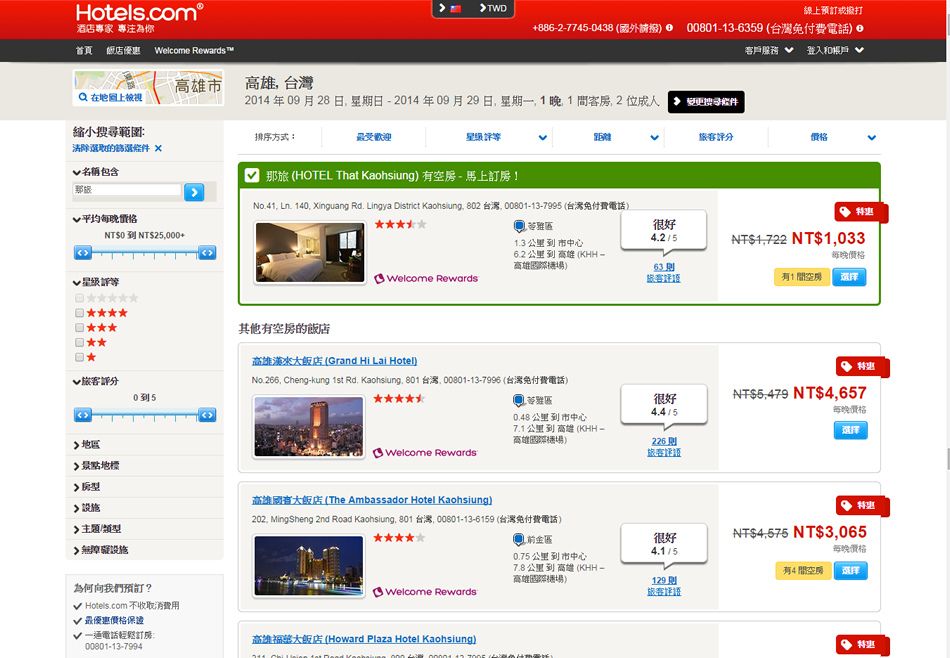
Task: Open the distance sort dropdown
Action: point(654,138)
